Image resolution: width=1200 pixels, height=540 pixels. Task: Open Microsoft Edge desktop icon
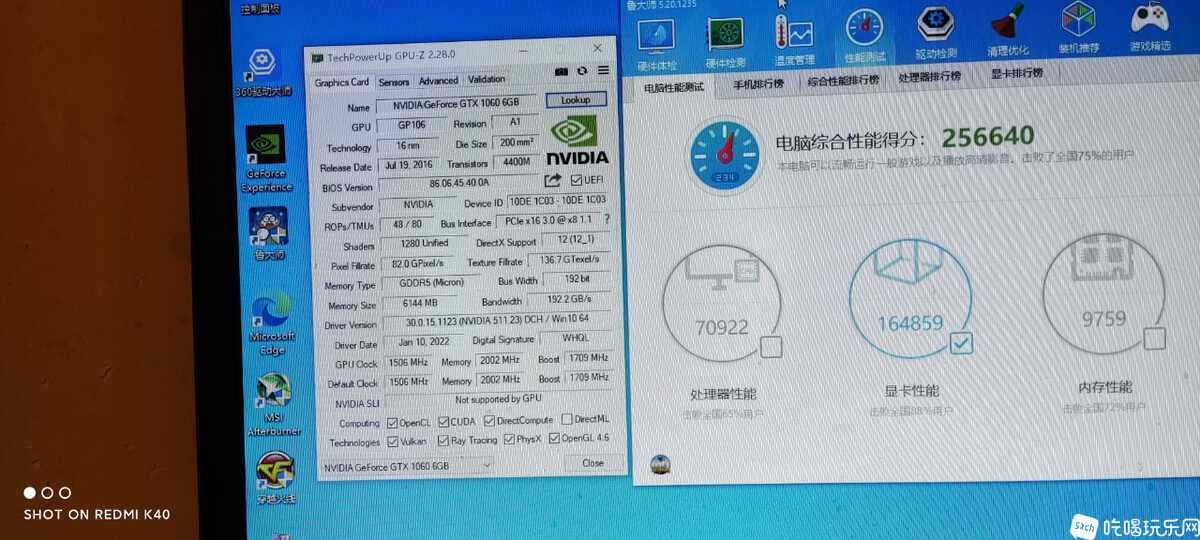click(x=271, y=322)
